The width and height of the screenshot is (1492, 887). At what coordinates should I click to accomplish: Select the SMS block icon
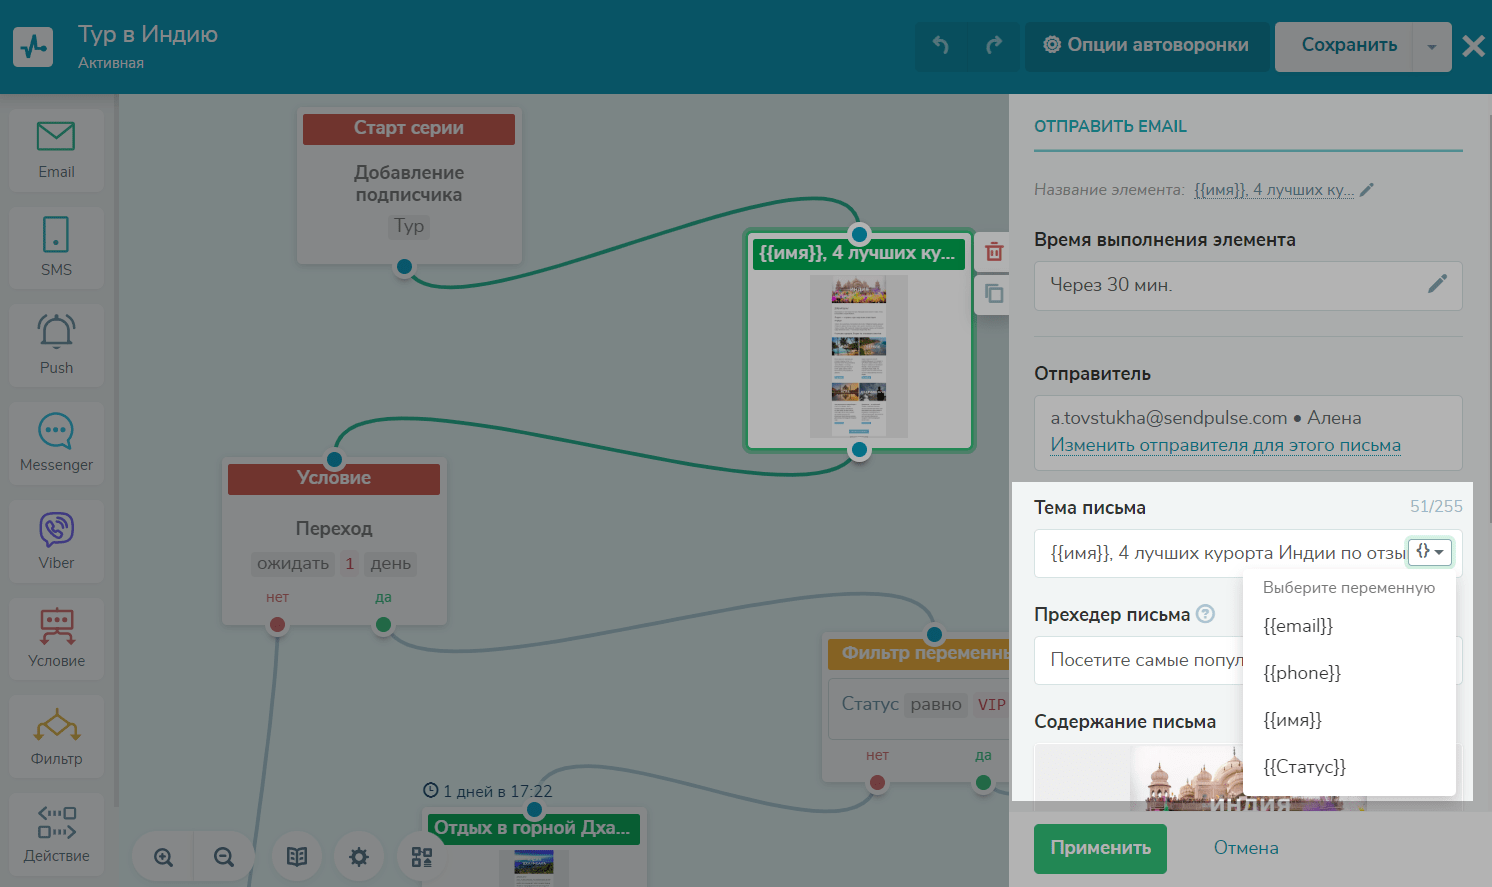(56, 246)
